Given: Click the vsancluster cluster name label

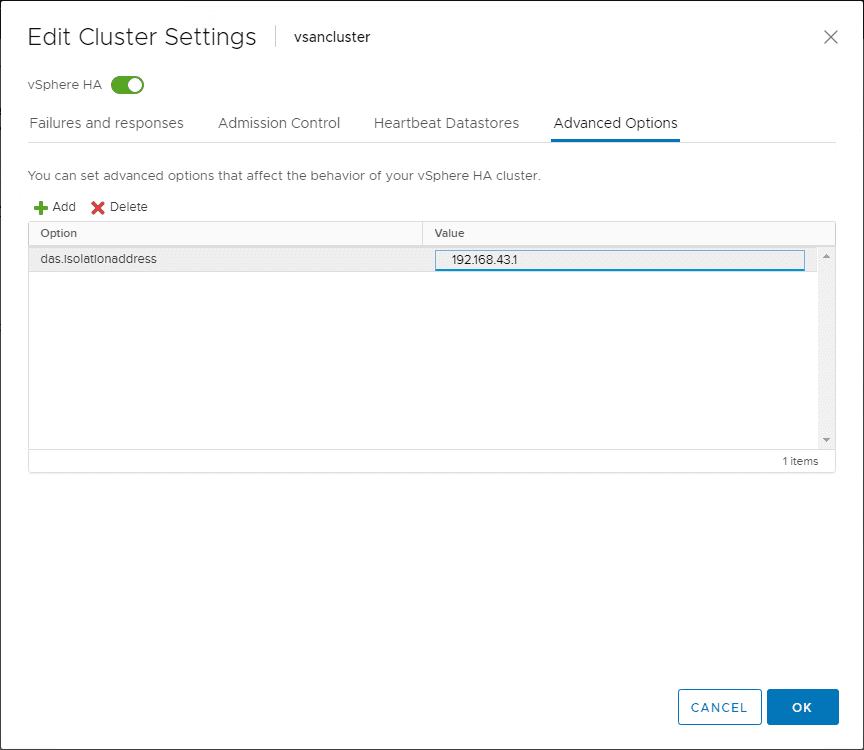Looking at the screenshot, I should (x=332, y=37).
